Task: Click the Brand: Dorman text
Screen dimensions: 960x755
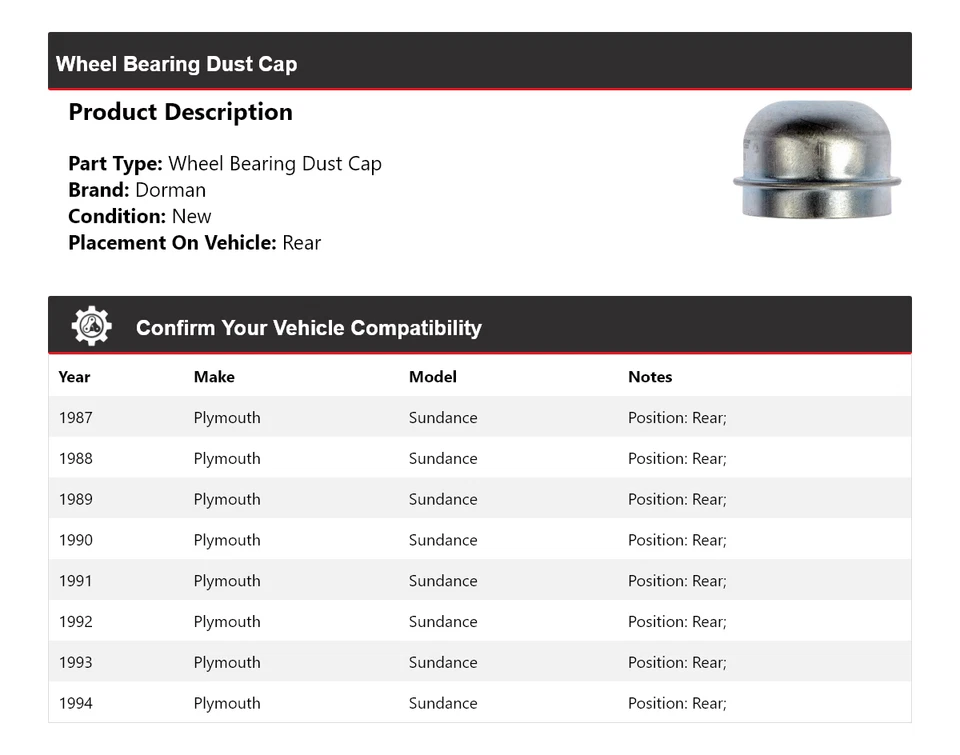Action: click(137, 190)
